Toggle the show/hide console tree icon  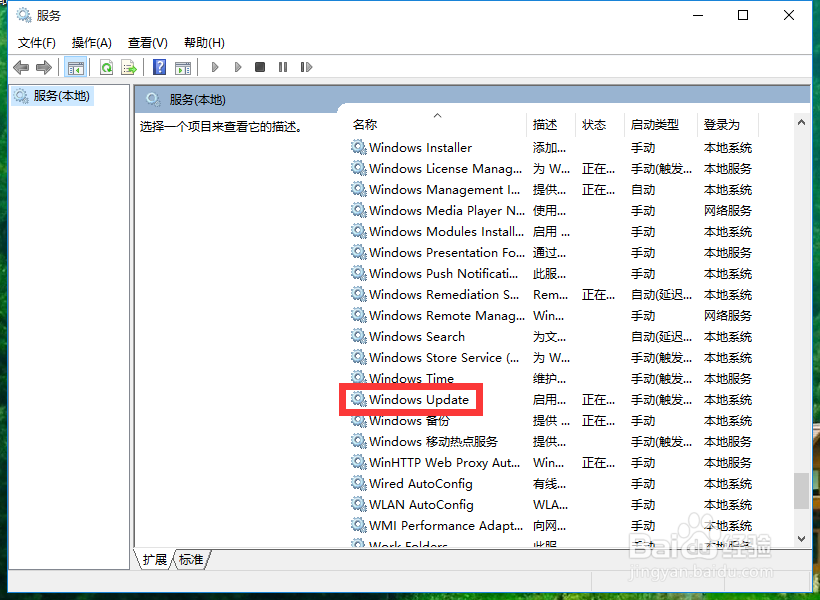[75, 67]
